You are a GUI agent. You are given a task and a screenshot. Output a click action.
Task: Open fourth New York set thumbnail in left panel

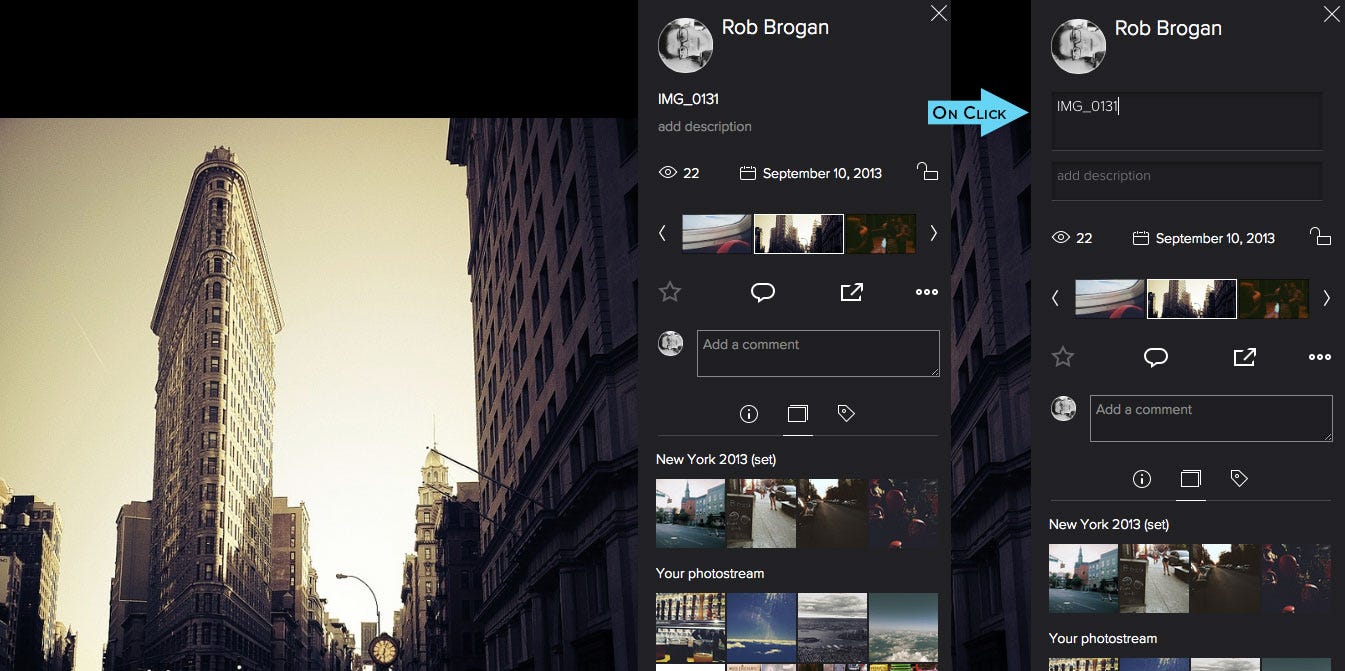click(x=904, y=513)
